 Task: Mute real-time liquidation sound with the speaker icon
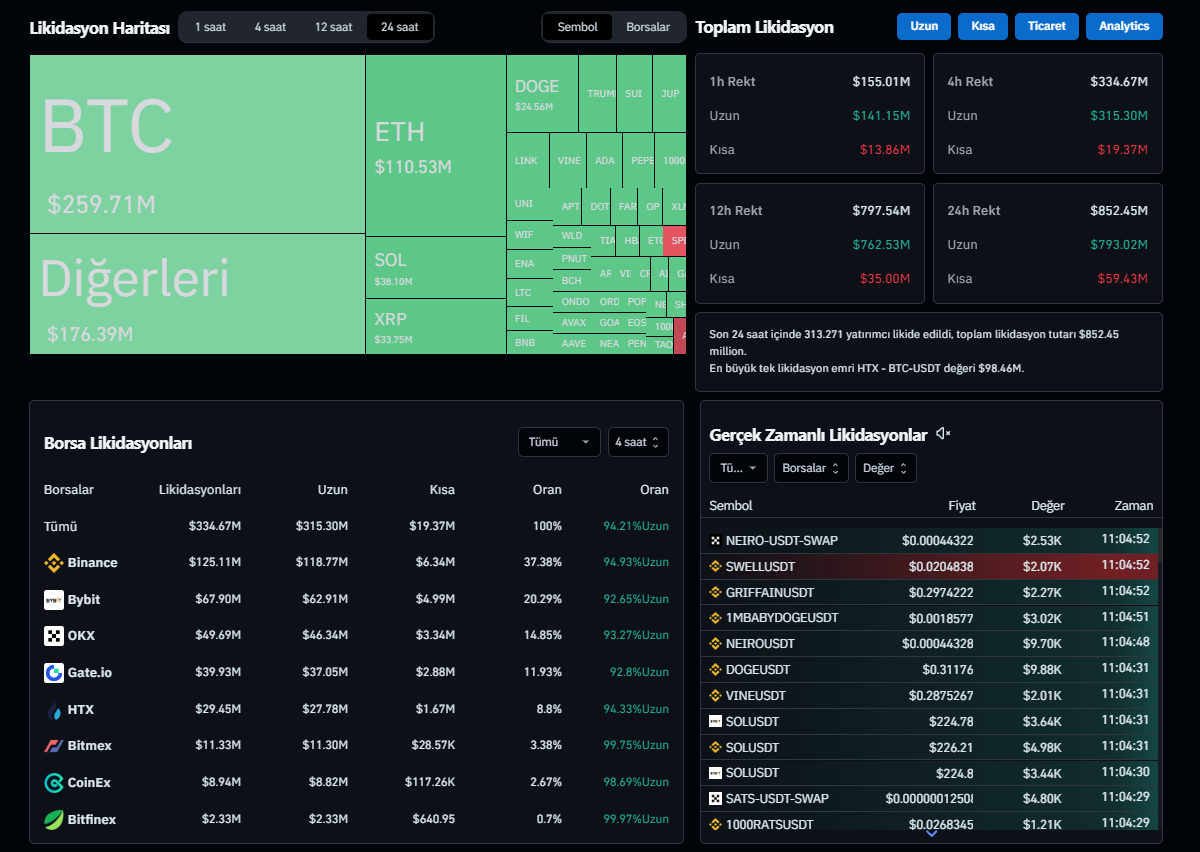(x=943, y=434)
